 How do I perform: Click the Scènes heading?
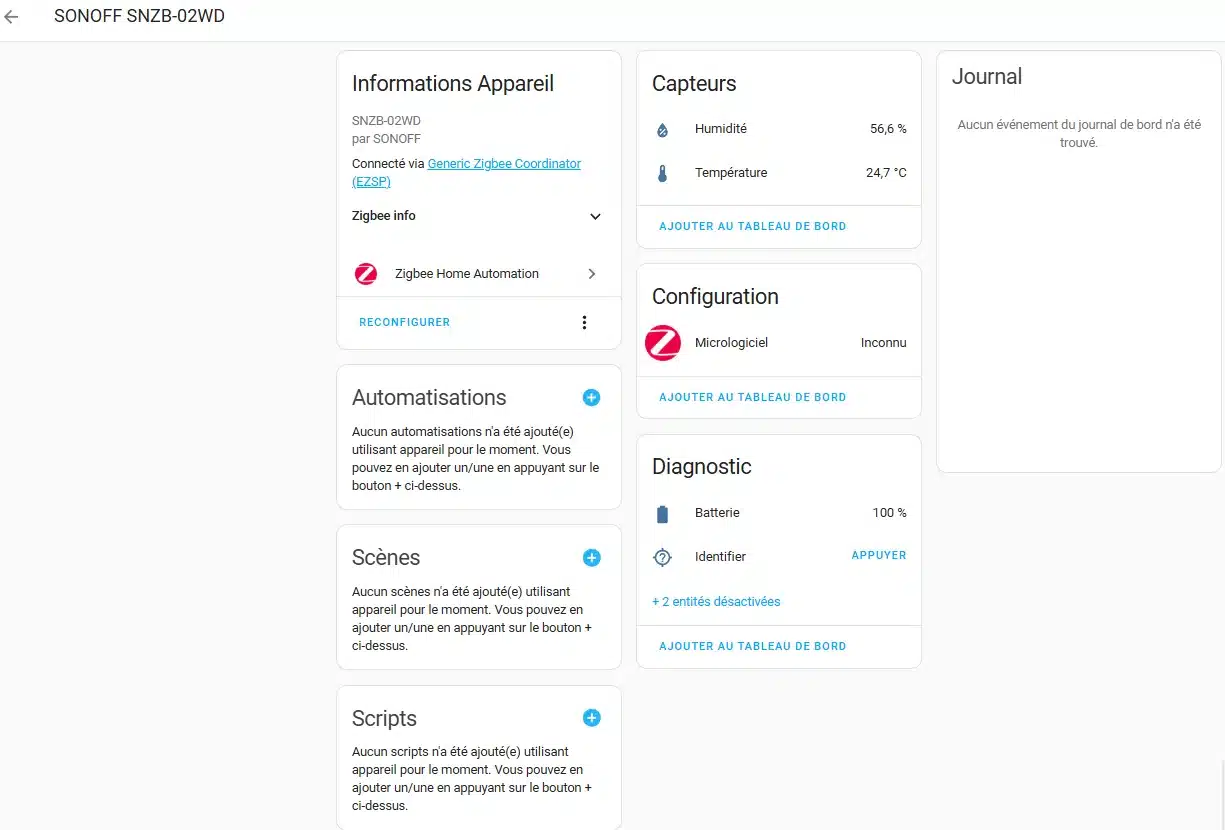coord(386,558)
